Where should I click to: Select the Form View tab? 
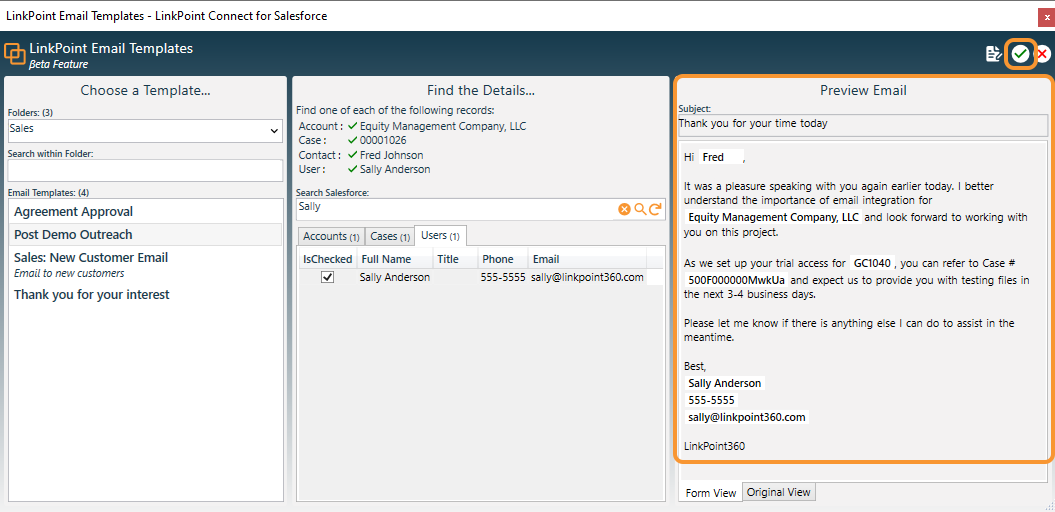point(711,492)
